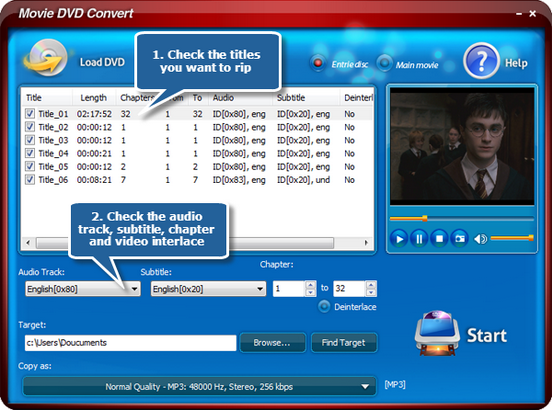Uncheck the Title_02 checkbox
This screenshot has height=410, width=552.
point(30,127)
